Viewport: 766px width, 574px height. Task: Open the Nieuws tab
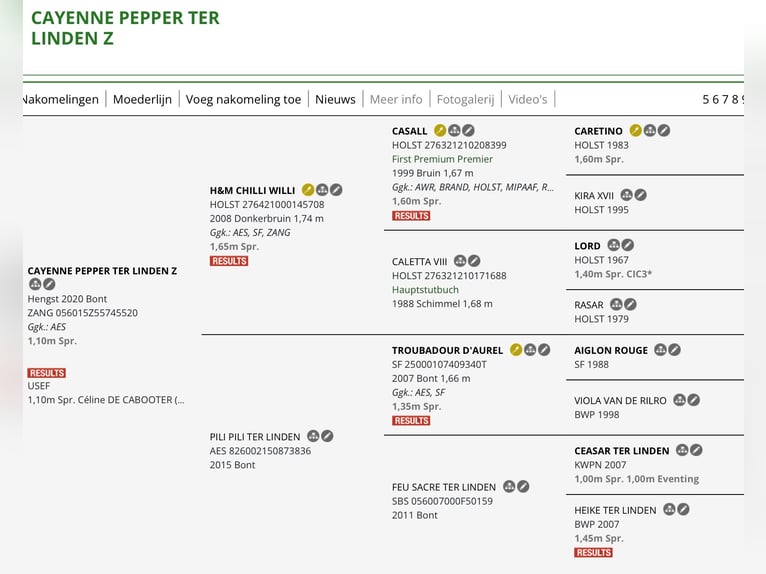pyautogui.click(x=335, y=99)
